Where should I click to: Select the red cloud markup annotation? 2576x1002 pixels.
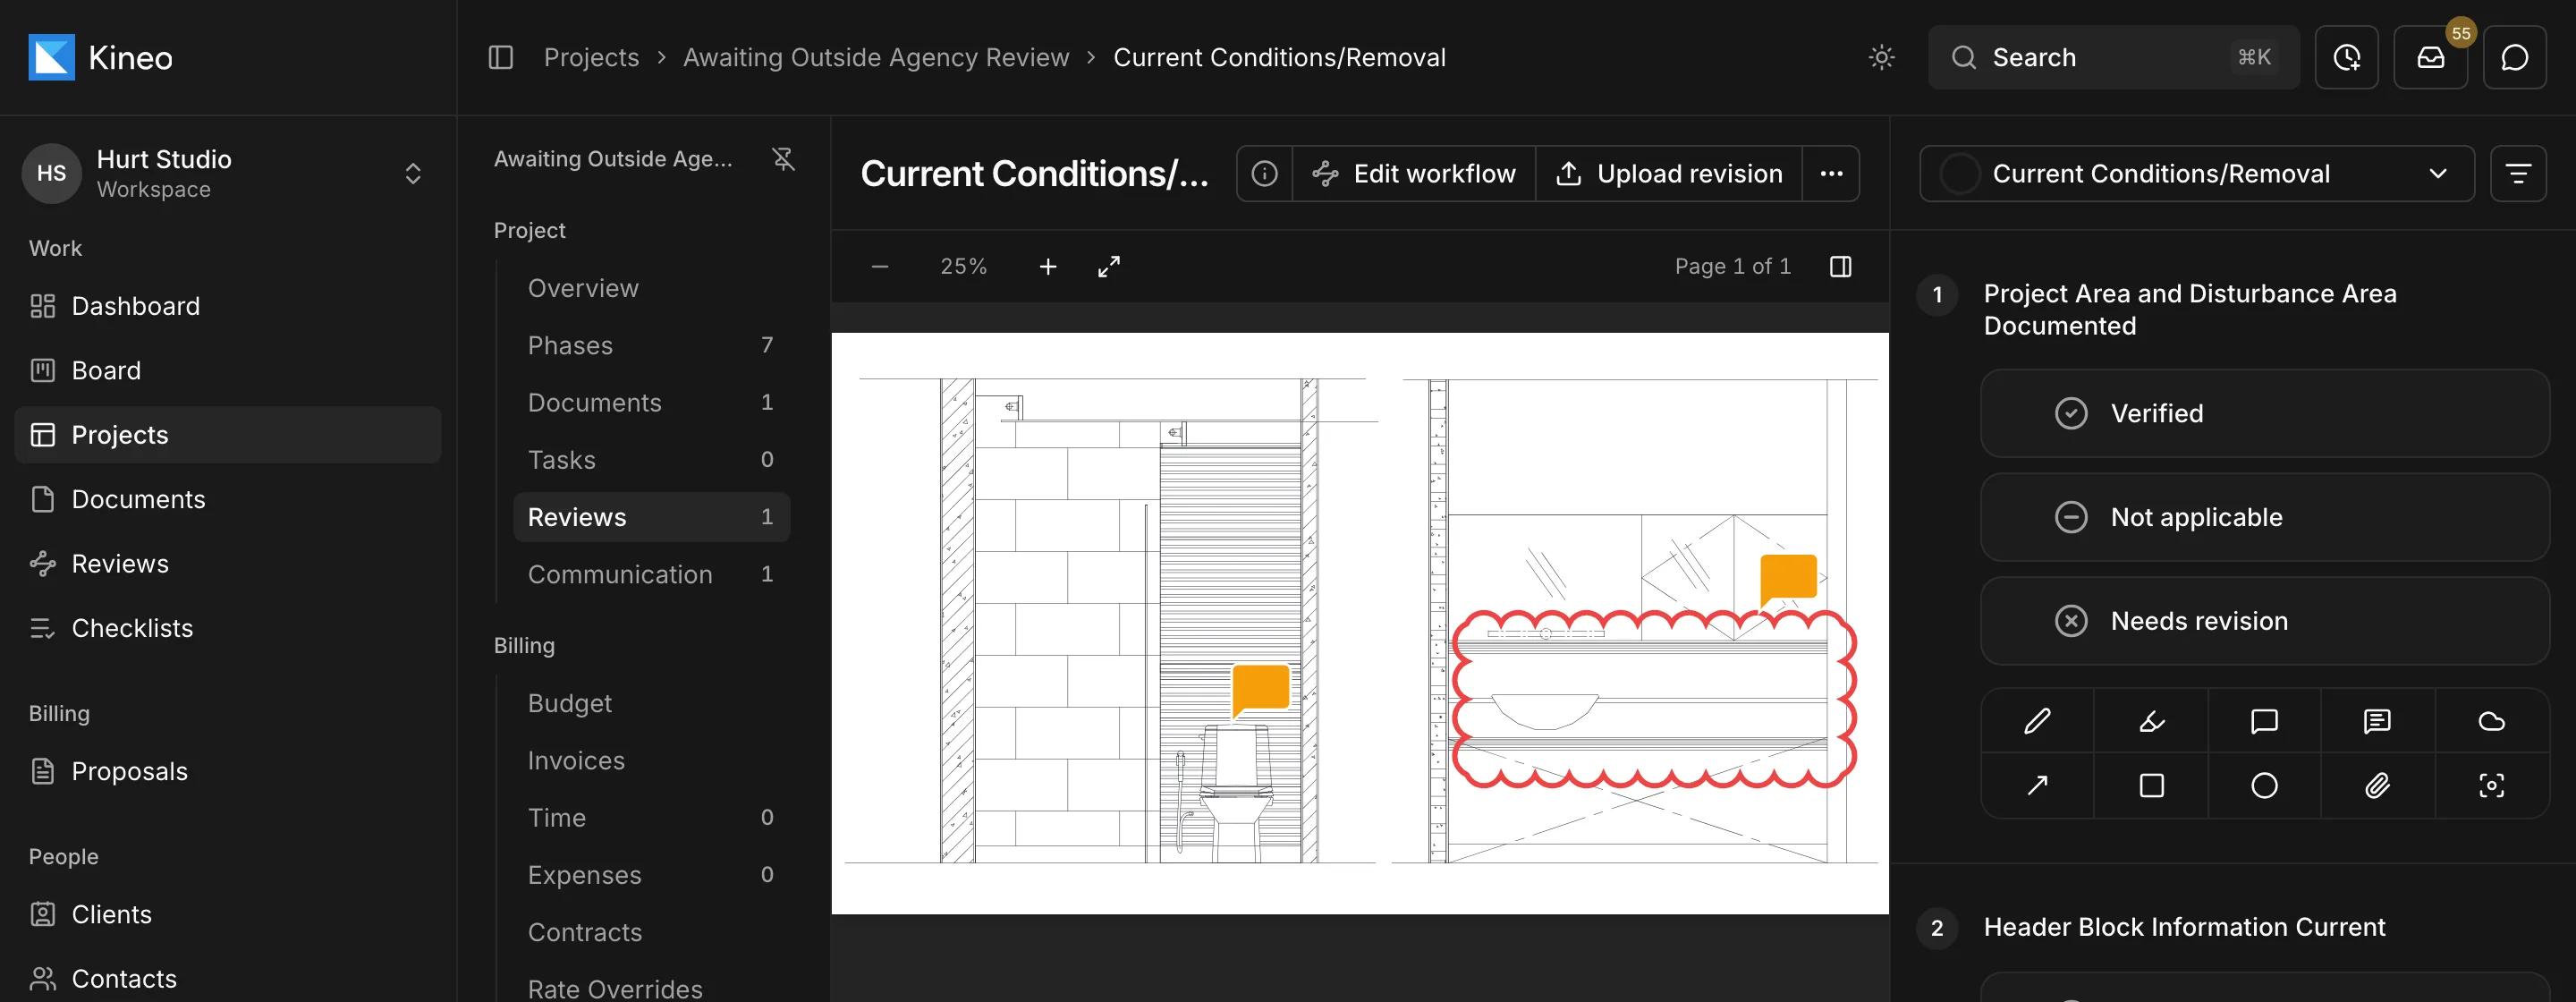[1653, 700]
